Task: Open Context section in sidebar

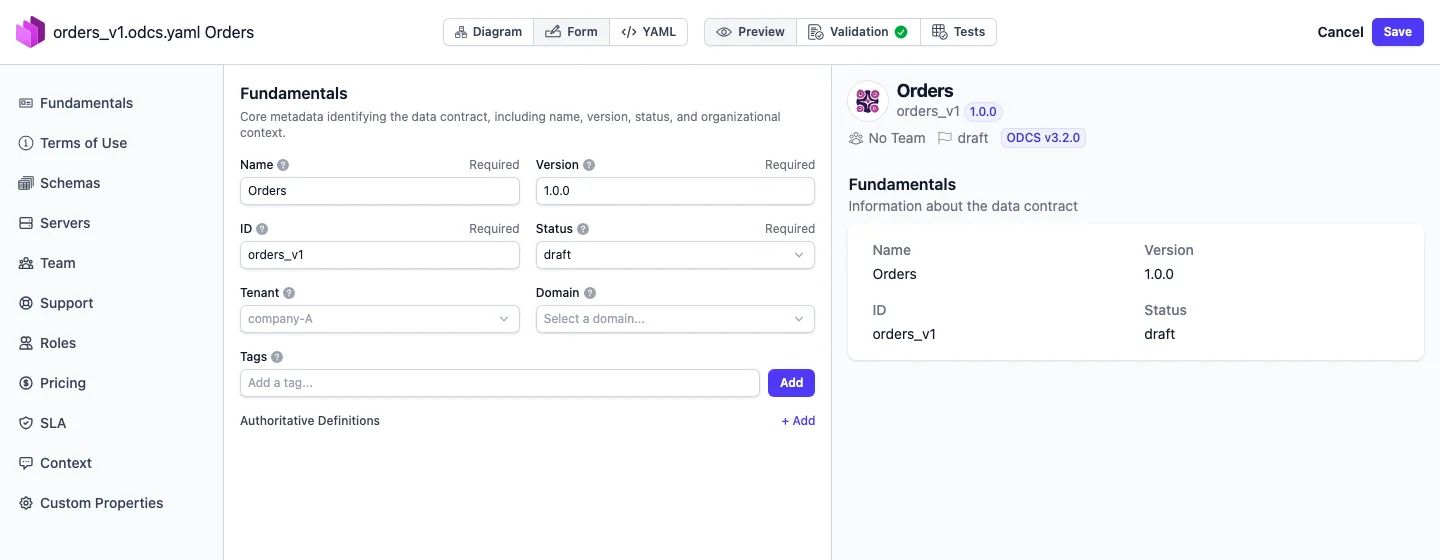Action: click(111, 463)
